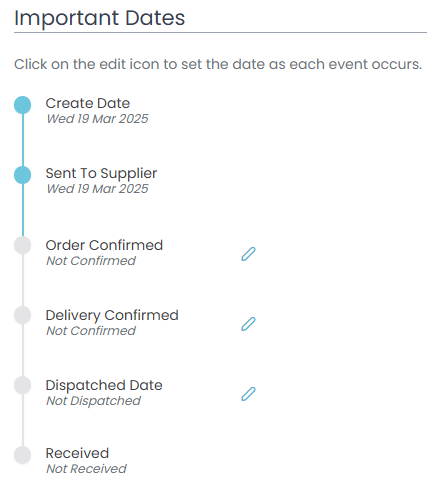Click the Delivery Confirmed label
This screenshot has height=481, width=433.
112,315
